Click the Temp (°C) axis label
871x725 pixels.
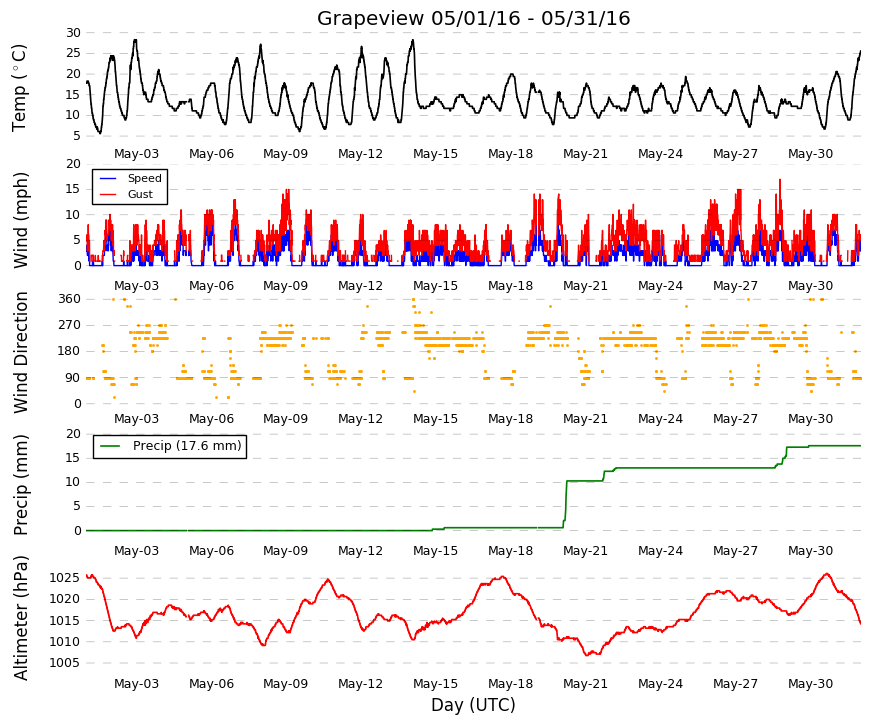(x=19, y=87)
